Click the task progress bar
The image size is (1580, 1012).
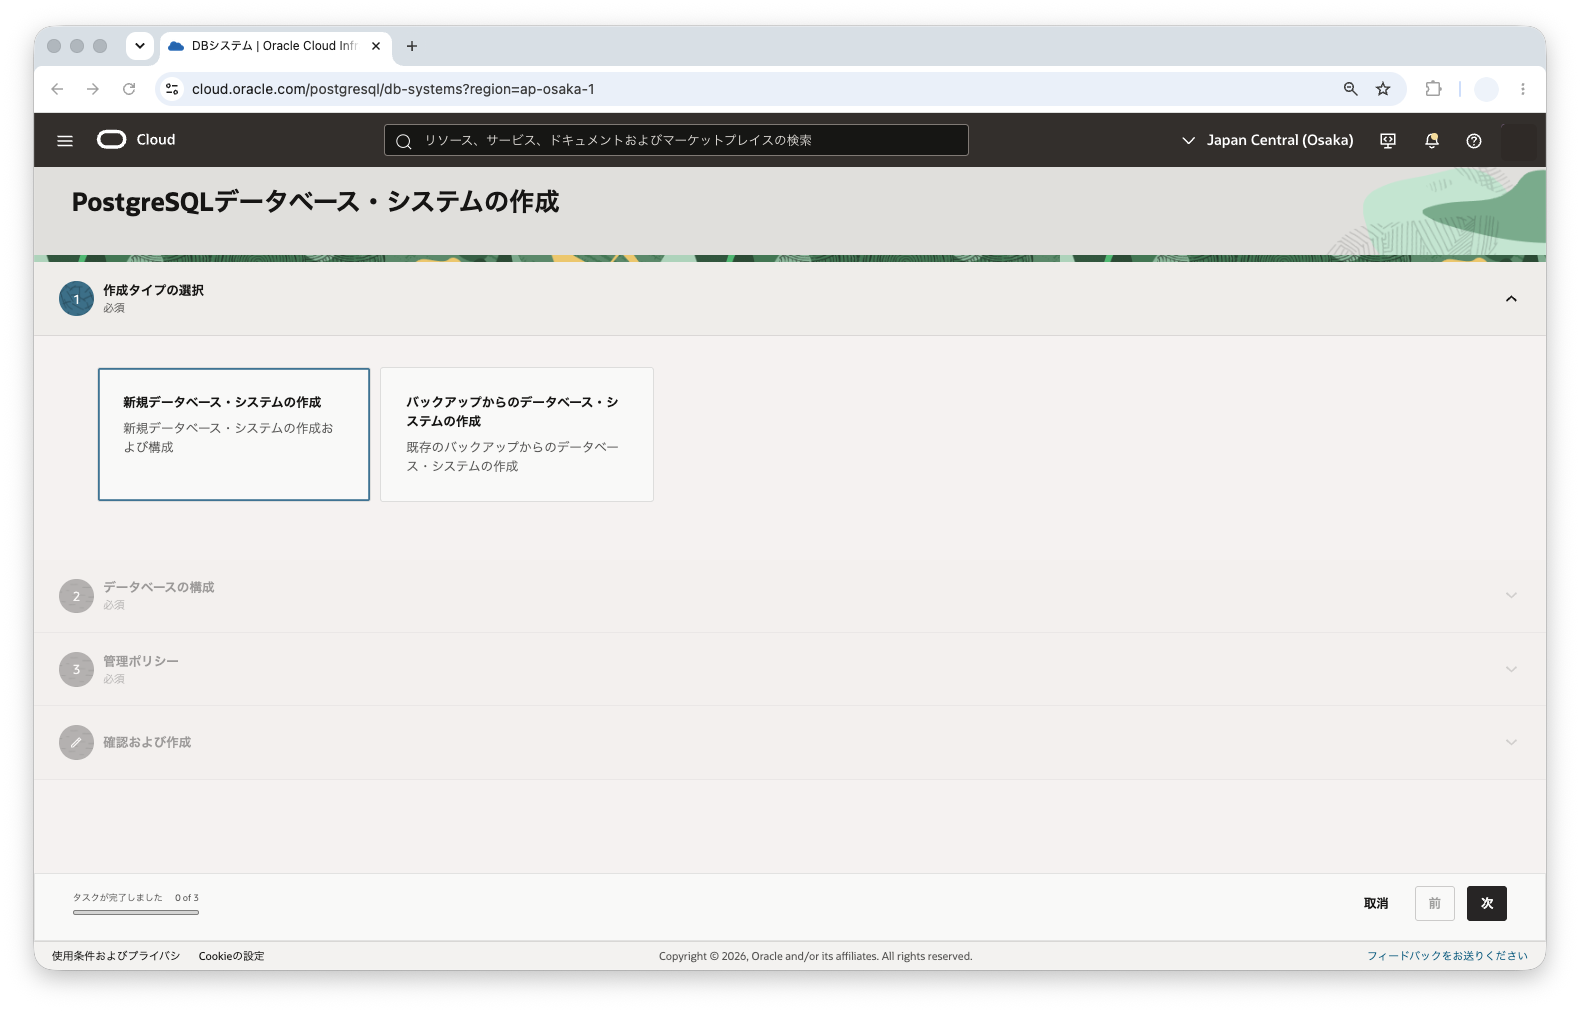[136, 912]
